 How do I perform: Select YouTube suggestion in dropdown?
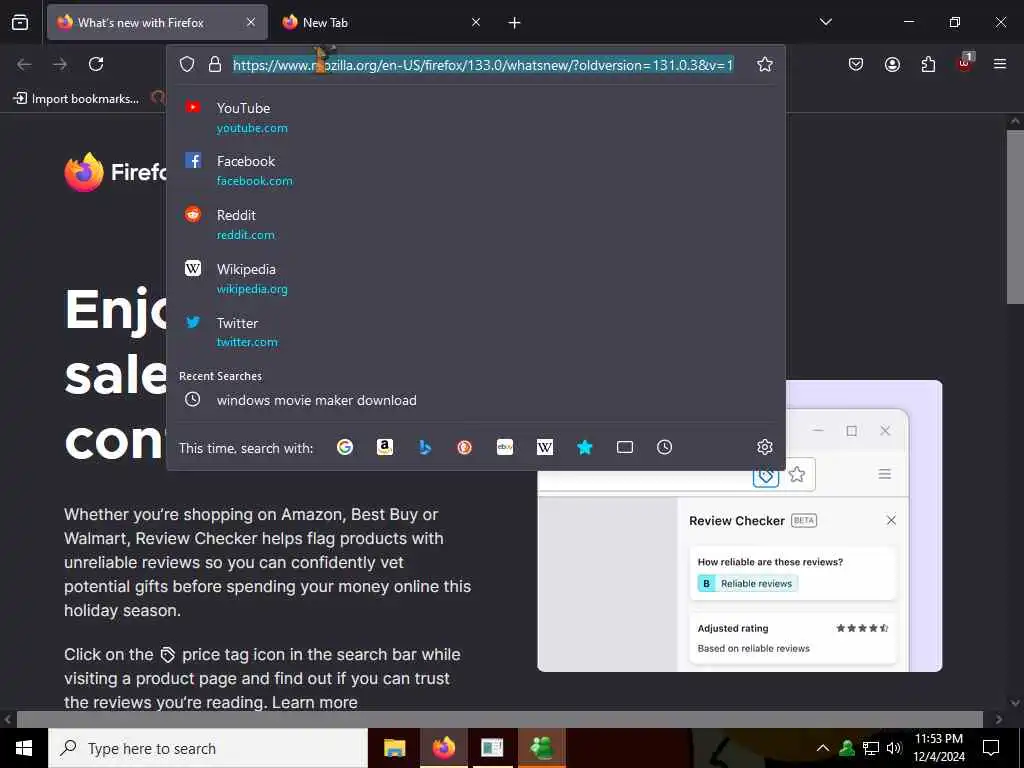click(475, 118)
